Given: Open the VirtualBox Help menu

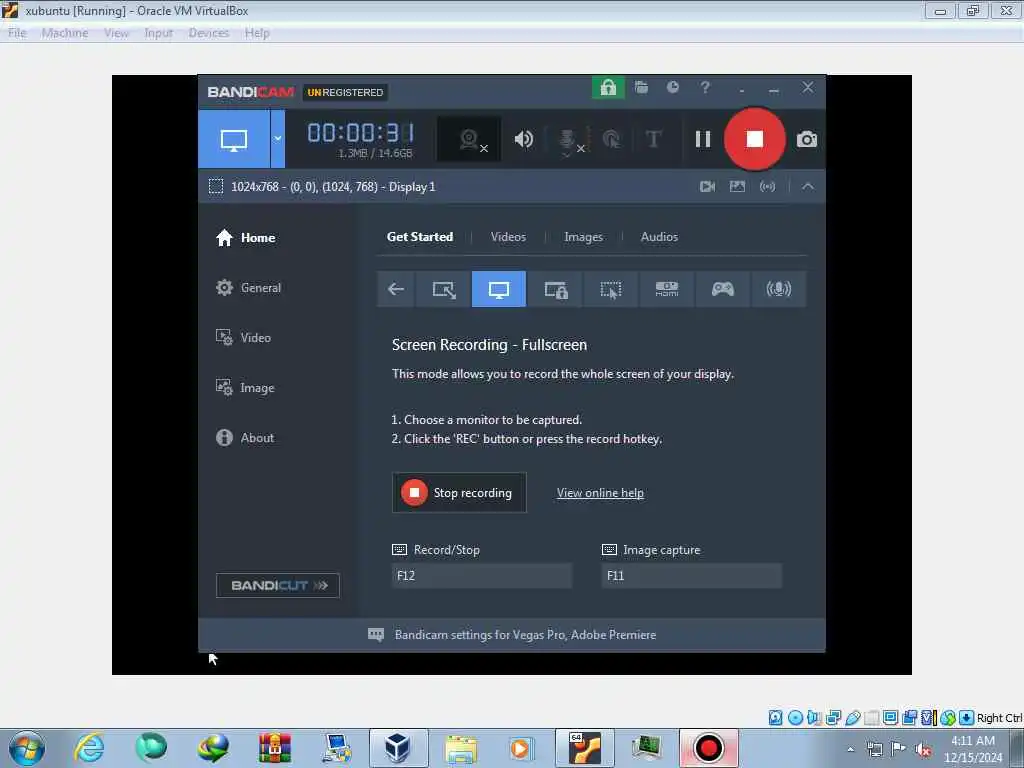Looking at the screenshot, I should pyautogui.click(x=257, y=33).
